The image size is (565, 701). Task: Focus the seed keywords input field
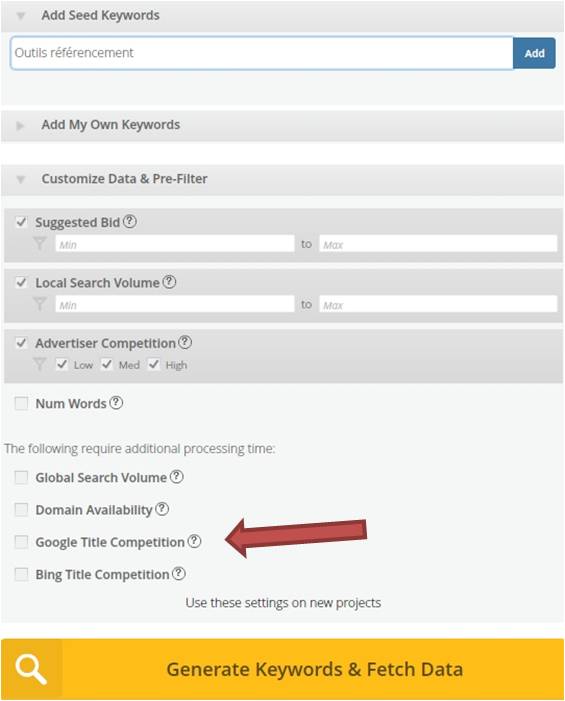(261, 53)
